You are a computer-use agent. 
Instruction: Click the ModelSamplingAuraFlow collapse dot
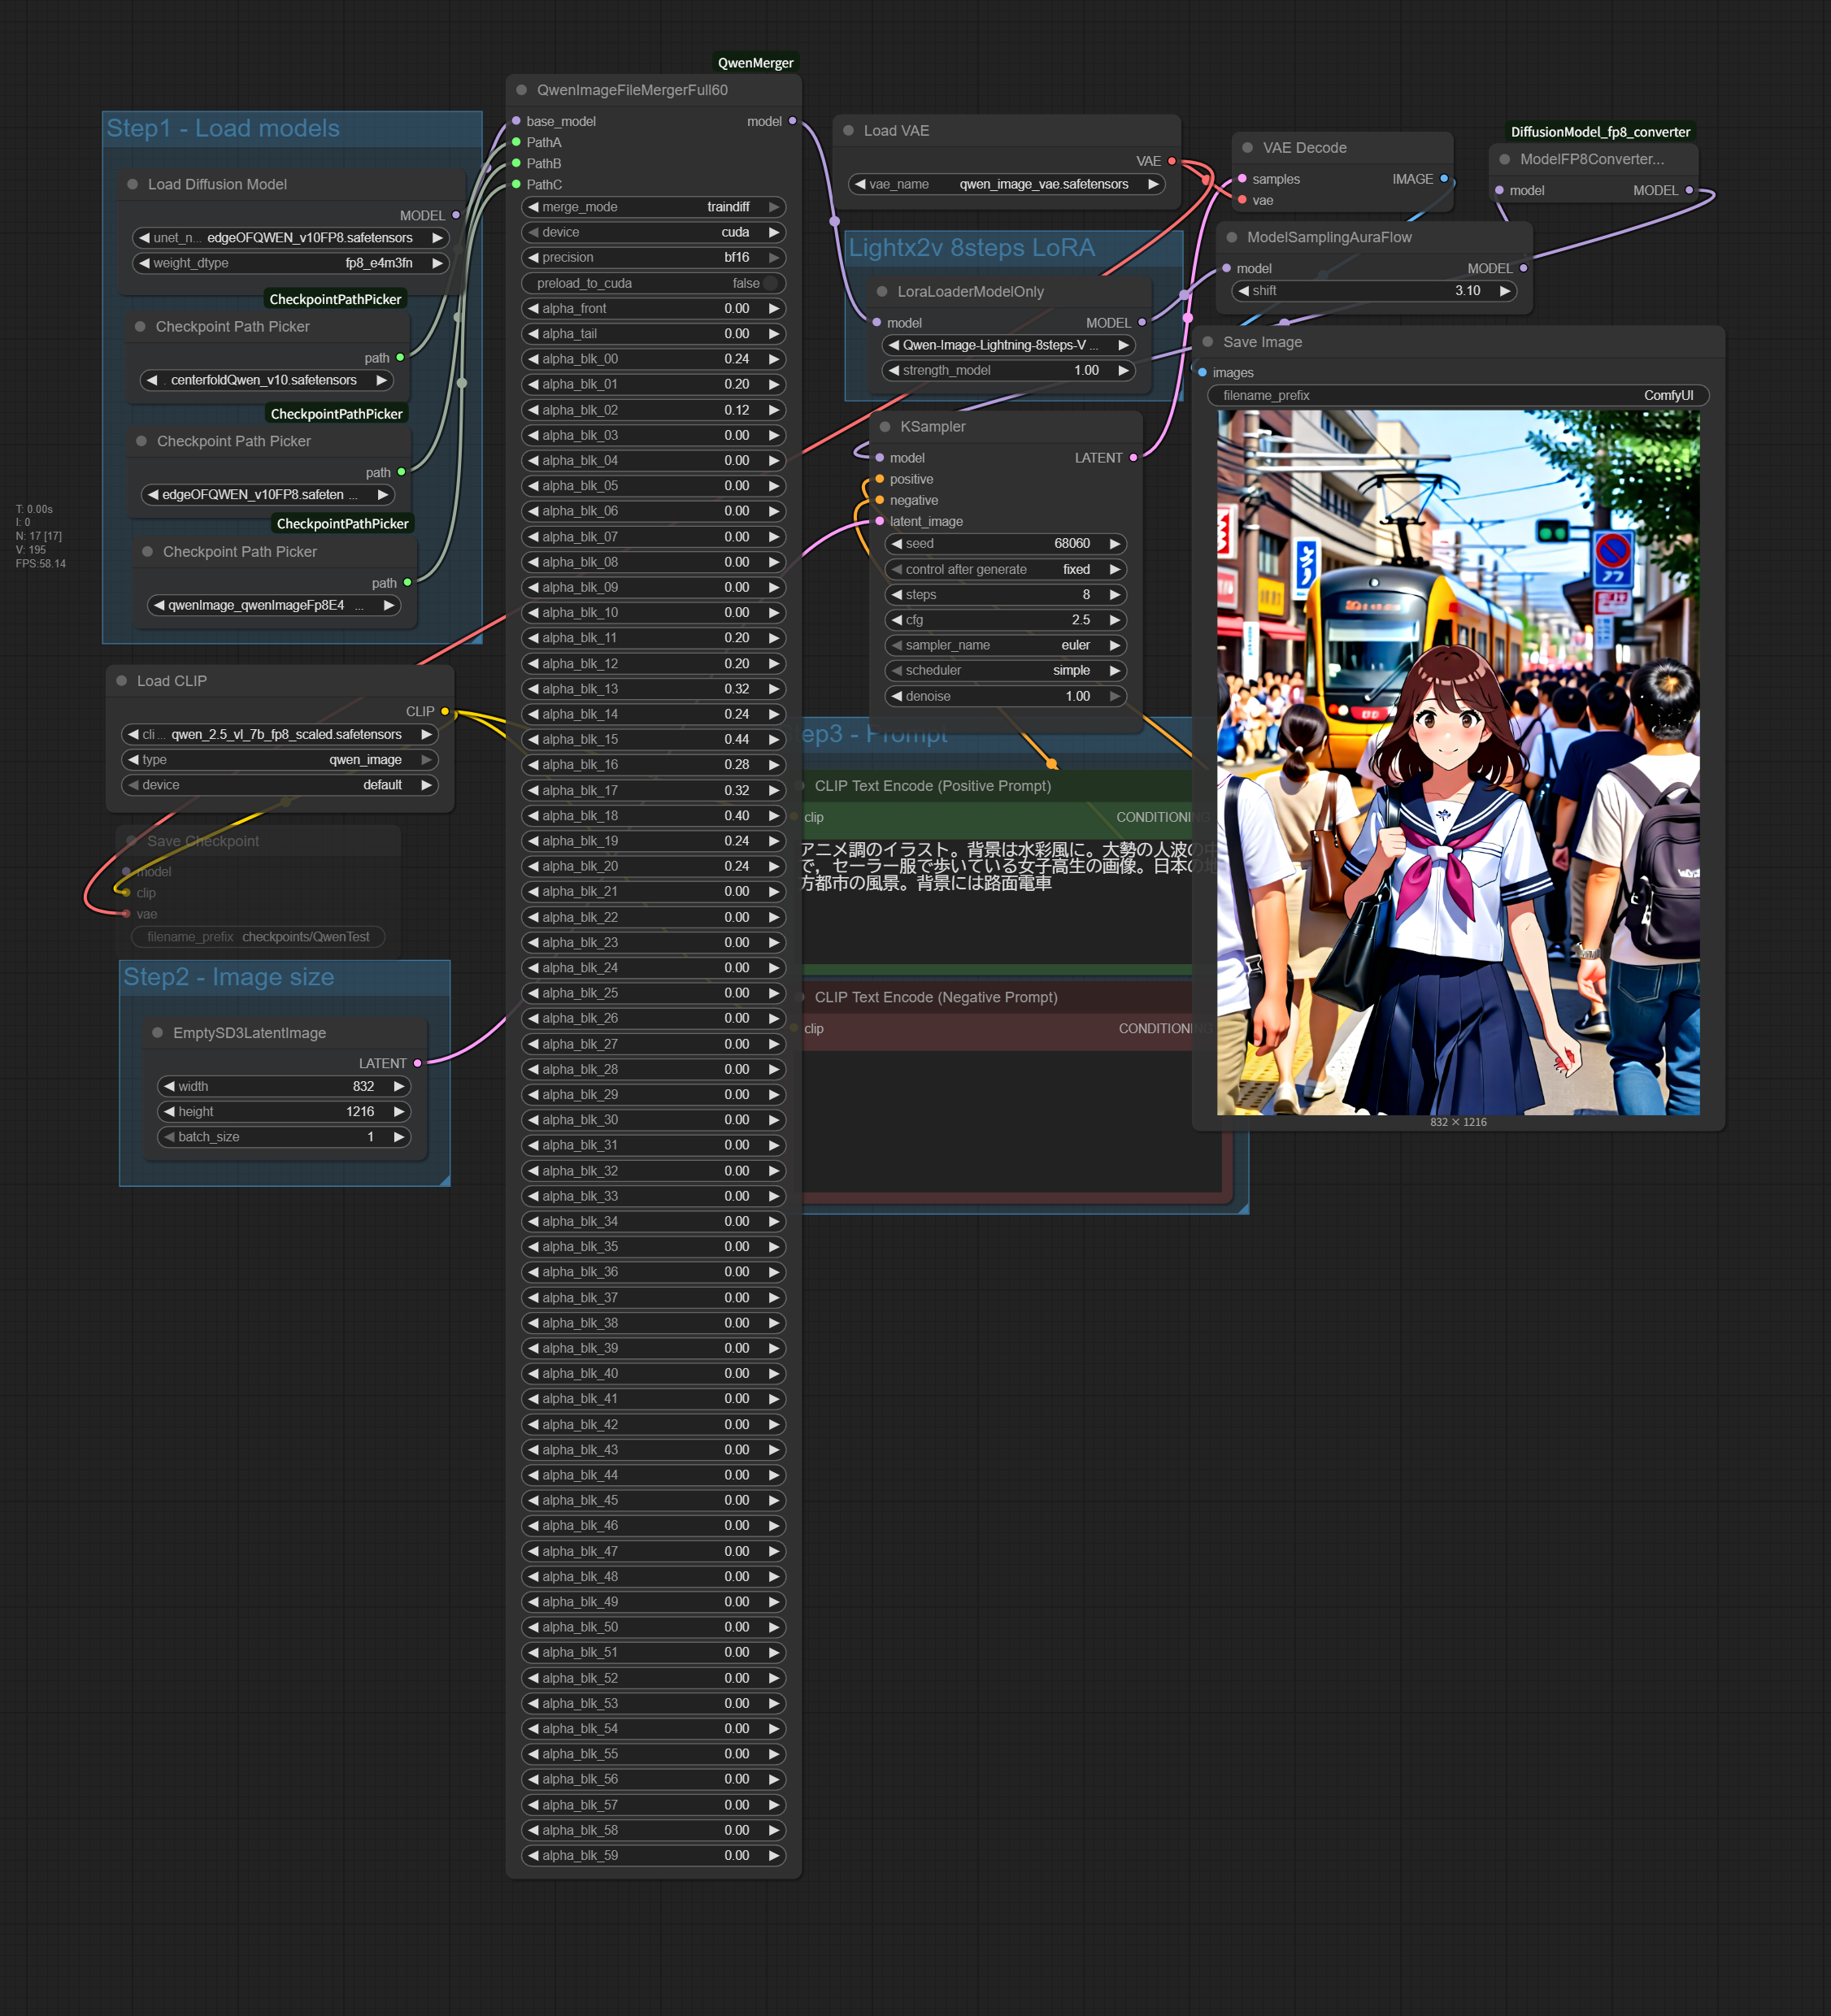click(1232, 238)
